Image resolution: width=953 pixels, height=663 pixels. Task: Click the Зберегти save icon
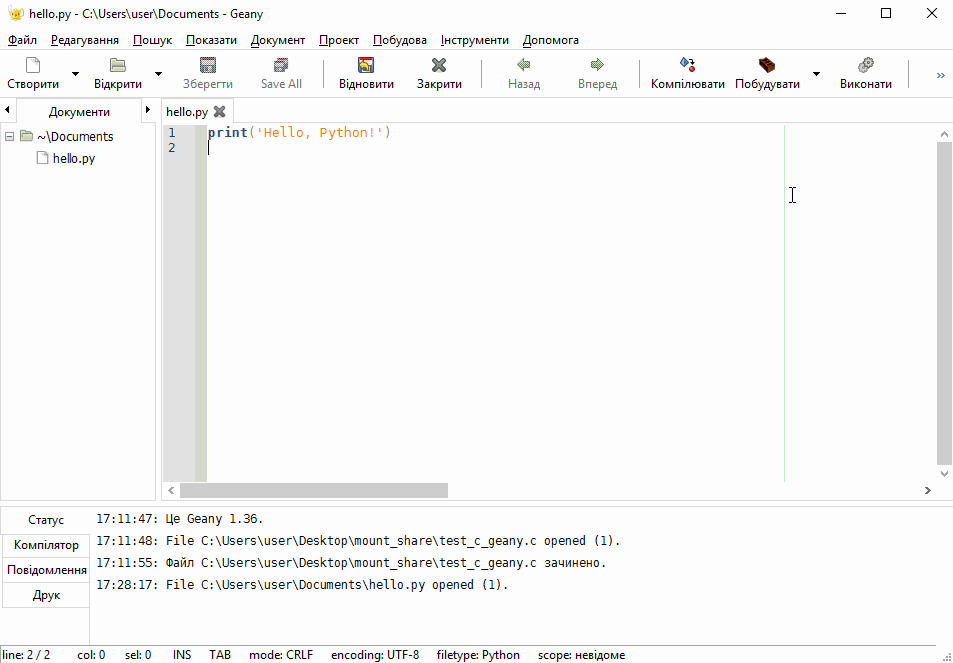click(x=208, y=65)
